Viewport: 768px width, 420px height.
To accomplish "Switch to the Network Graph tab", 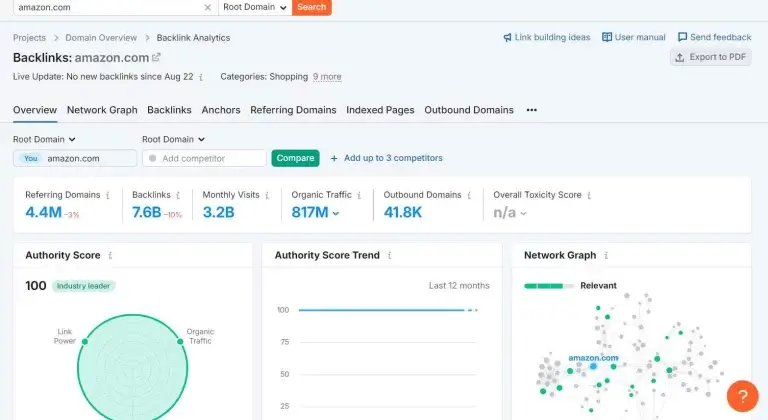I will coord(102,110).
